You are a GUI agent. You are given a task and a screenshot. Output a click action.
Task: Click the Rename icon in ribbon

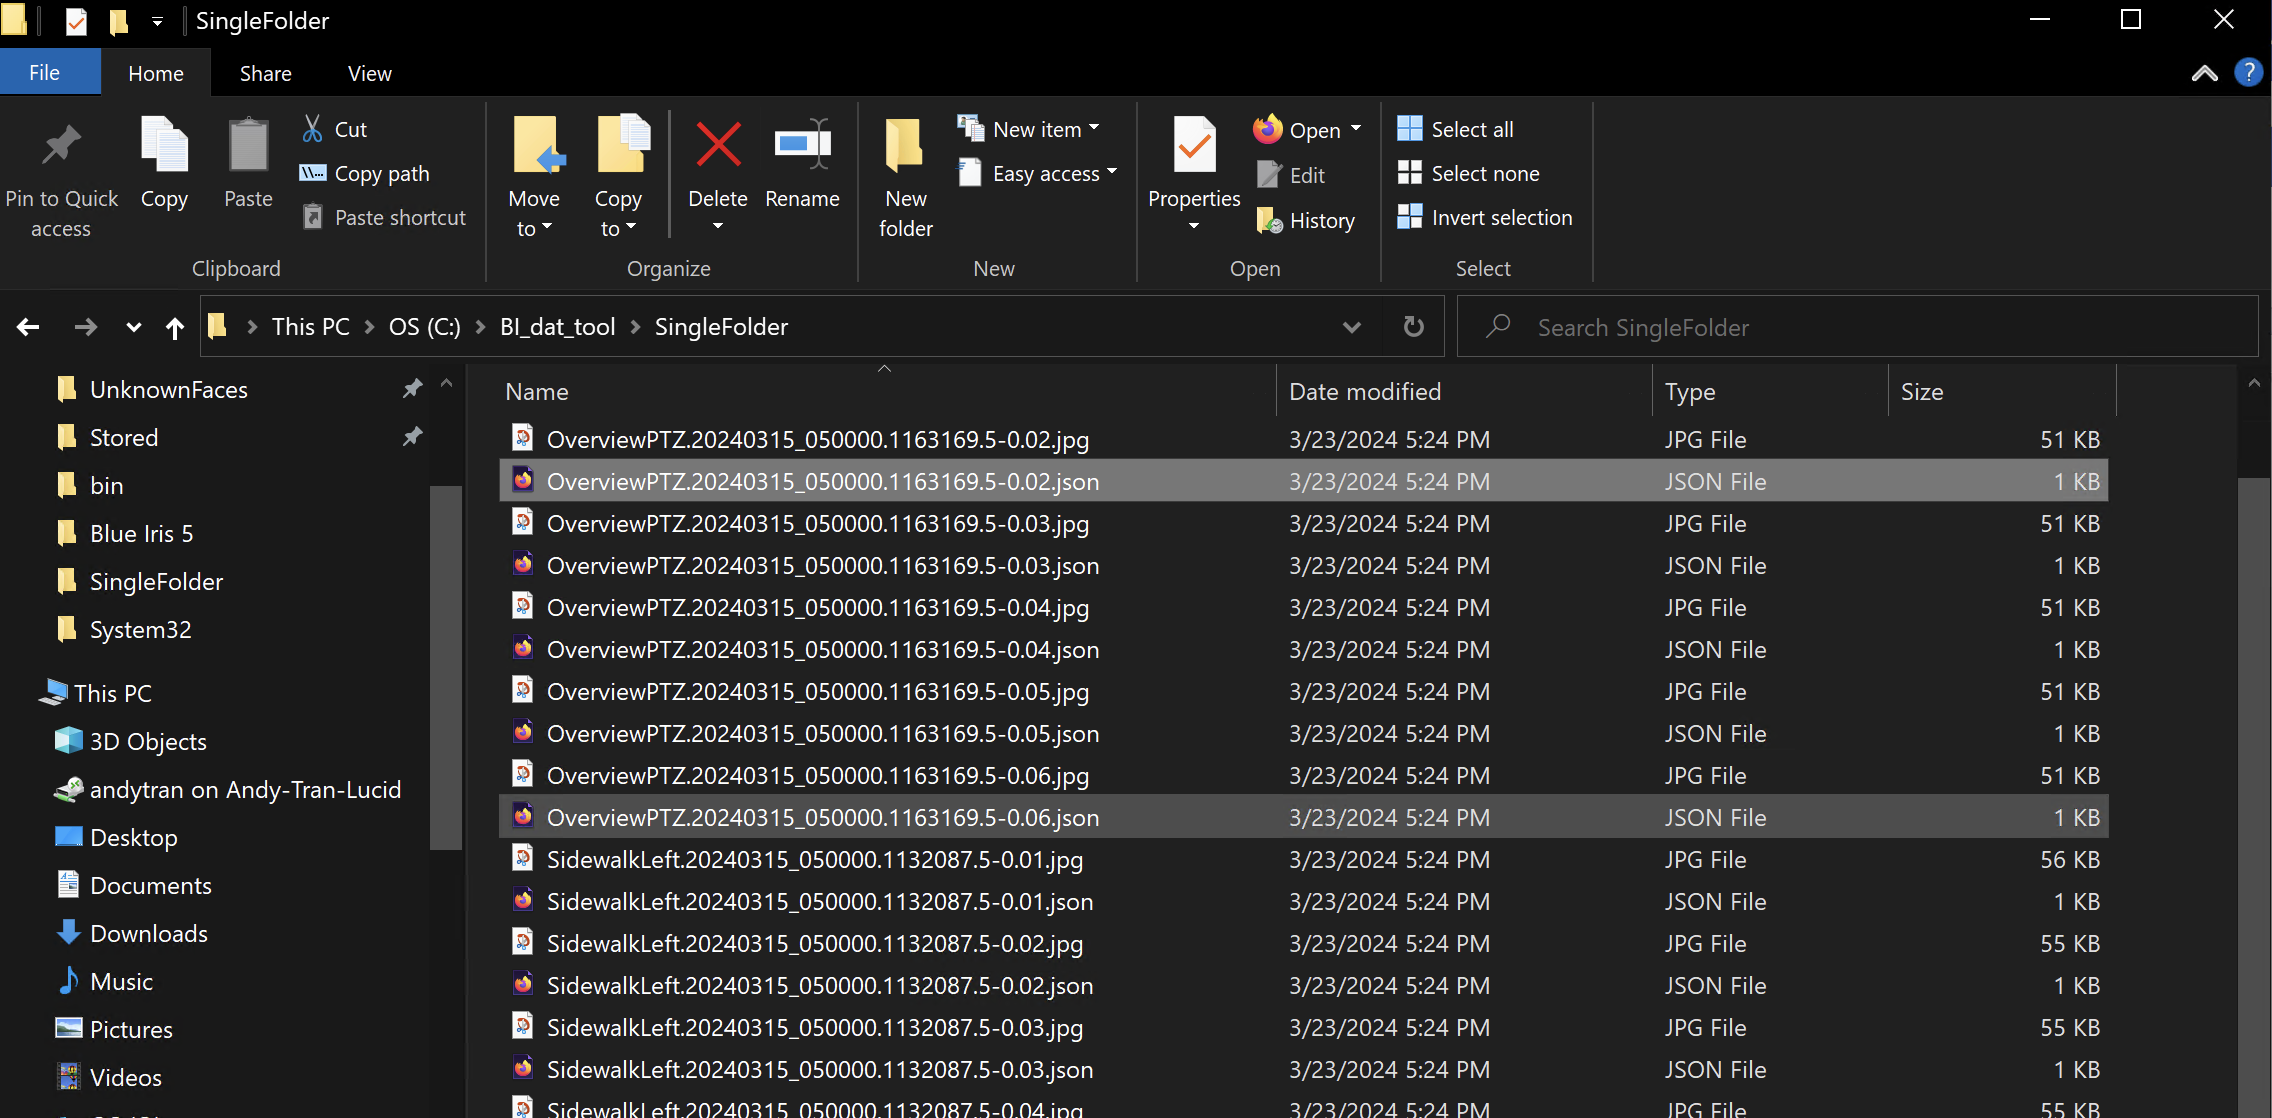[x=802, y=146]
